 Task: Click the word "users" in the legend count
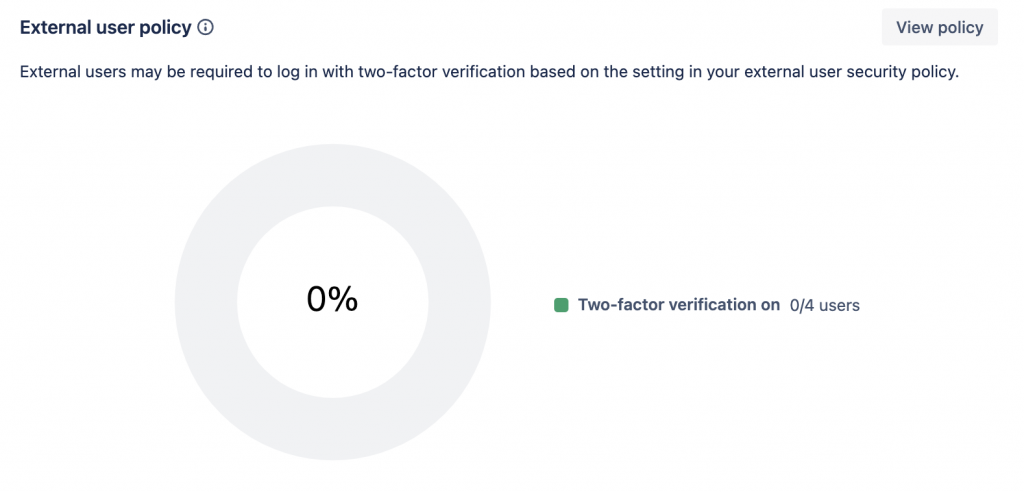[839, 305]
